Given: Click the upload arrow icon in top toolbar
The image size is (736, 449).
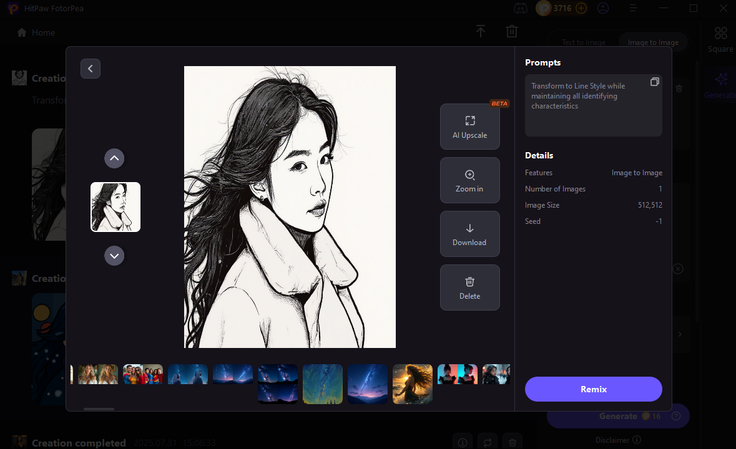Looking at the screenshot, I should [481, 31].
